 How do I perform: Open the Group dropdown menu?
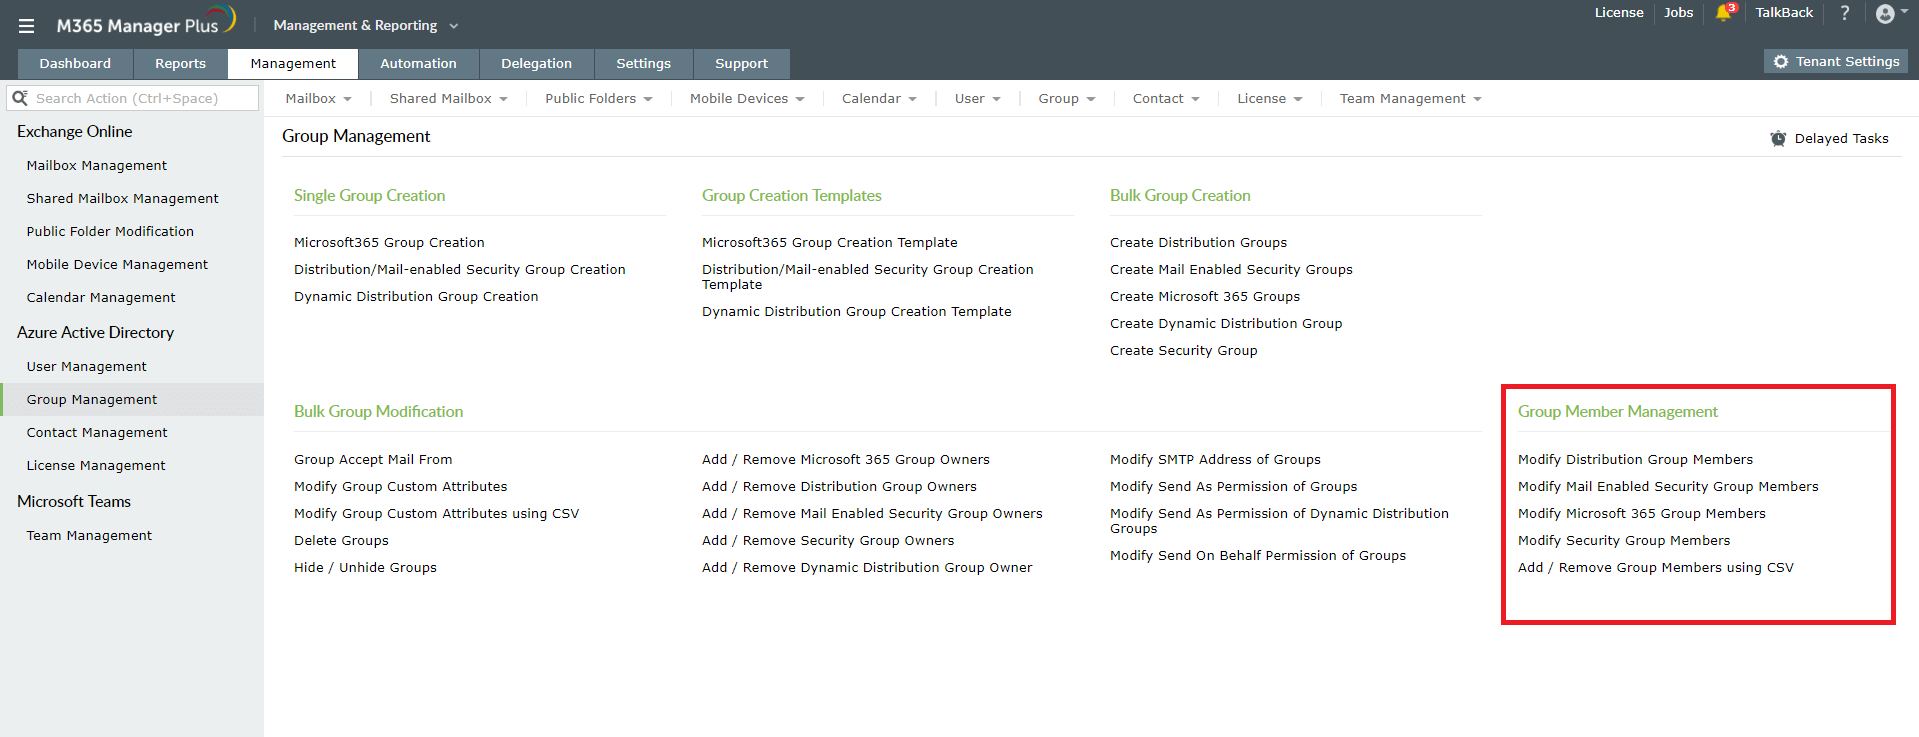(x=1067, y=98)
